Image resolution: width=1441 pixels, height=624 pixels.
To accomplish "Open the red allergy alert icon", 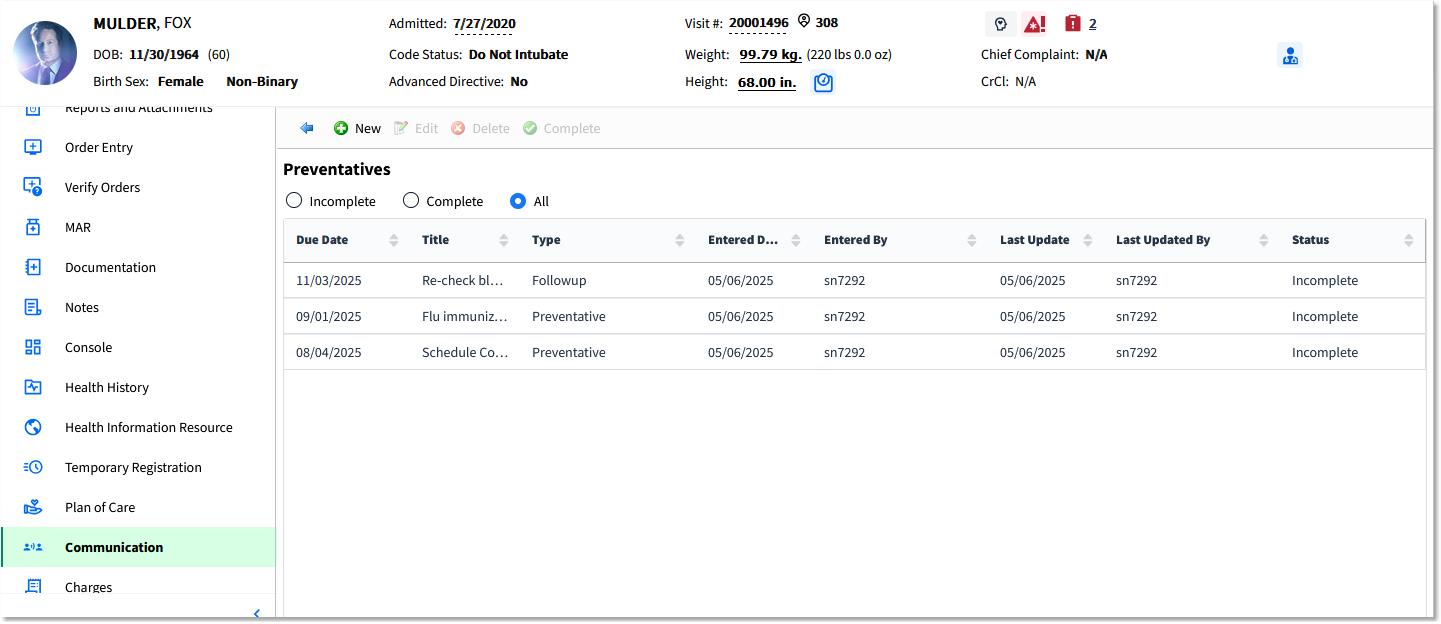I will 1035,23.
